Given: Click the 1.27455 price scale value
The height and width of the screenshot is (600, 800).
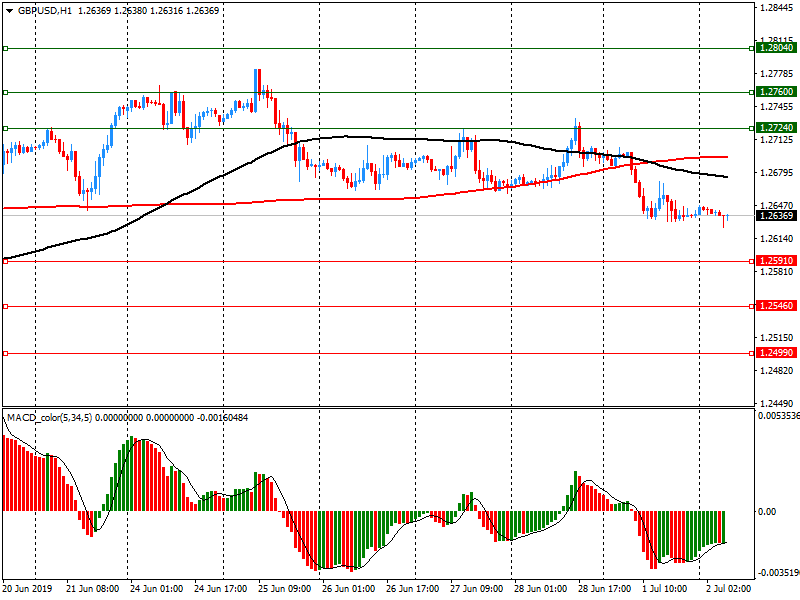Looking at the screenshot, I should (x=777, y=107).
